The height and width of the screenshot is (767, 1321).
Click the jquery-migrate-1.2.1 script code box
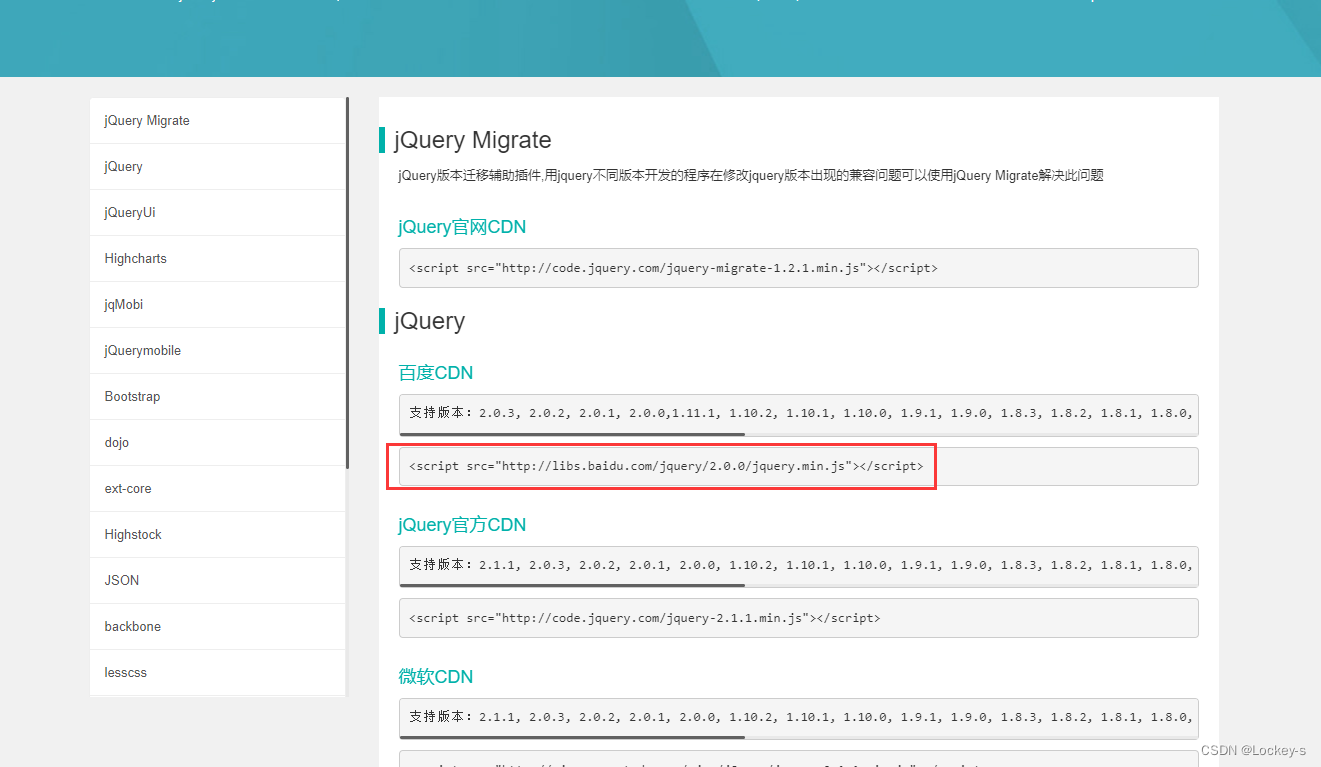798,268
